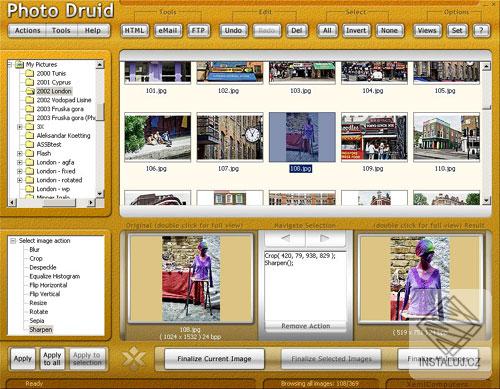Screen dimensions: 500x389
Task: Open the eMail tool
Action: pos(168,31)
